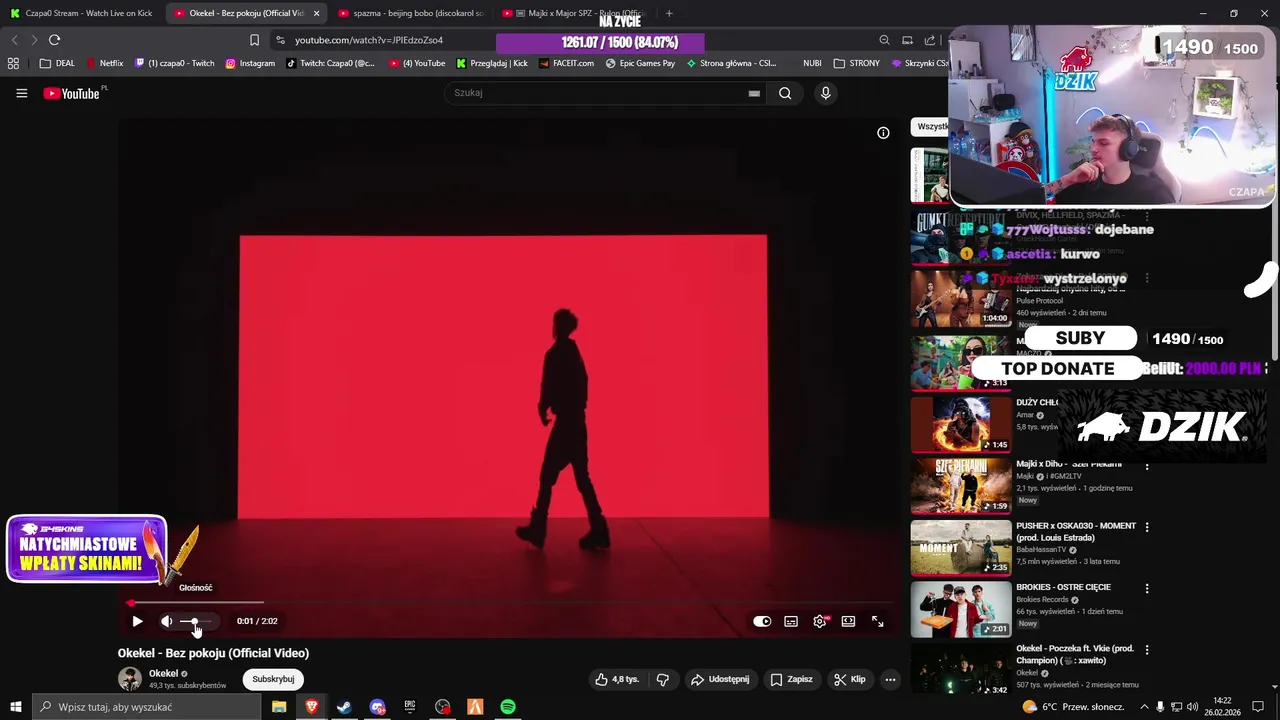This screenshot has width=1280, height=720.
Task: Open the player settings gear
Action: pyautogui.click(x=820, y=621)
